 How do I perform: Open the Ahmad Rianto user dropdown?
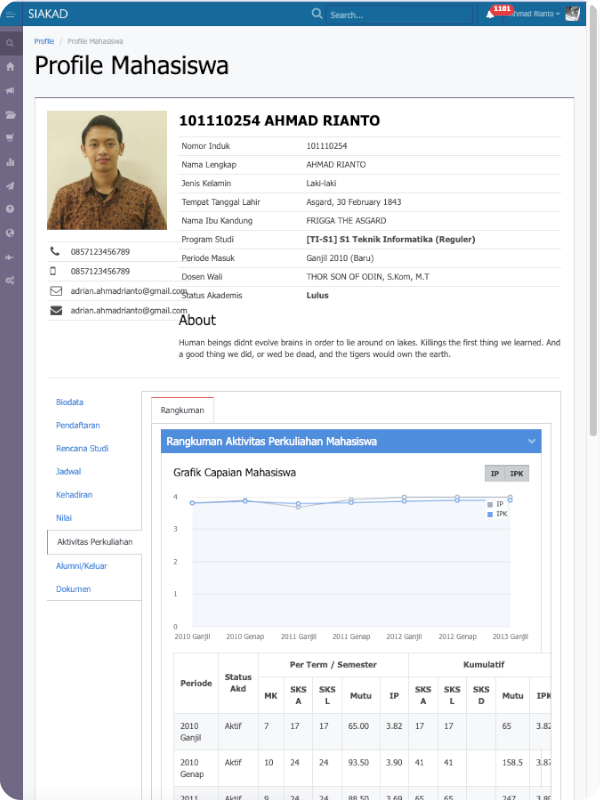[535, 14]
